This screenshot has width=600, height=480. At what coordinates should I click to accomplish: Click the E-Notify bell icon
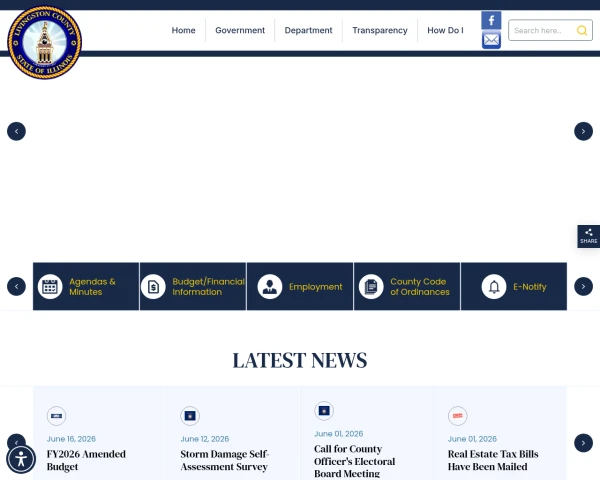tap(494, 287)
